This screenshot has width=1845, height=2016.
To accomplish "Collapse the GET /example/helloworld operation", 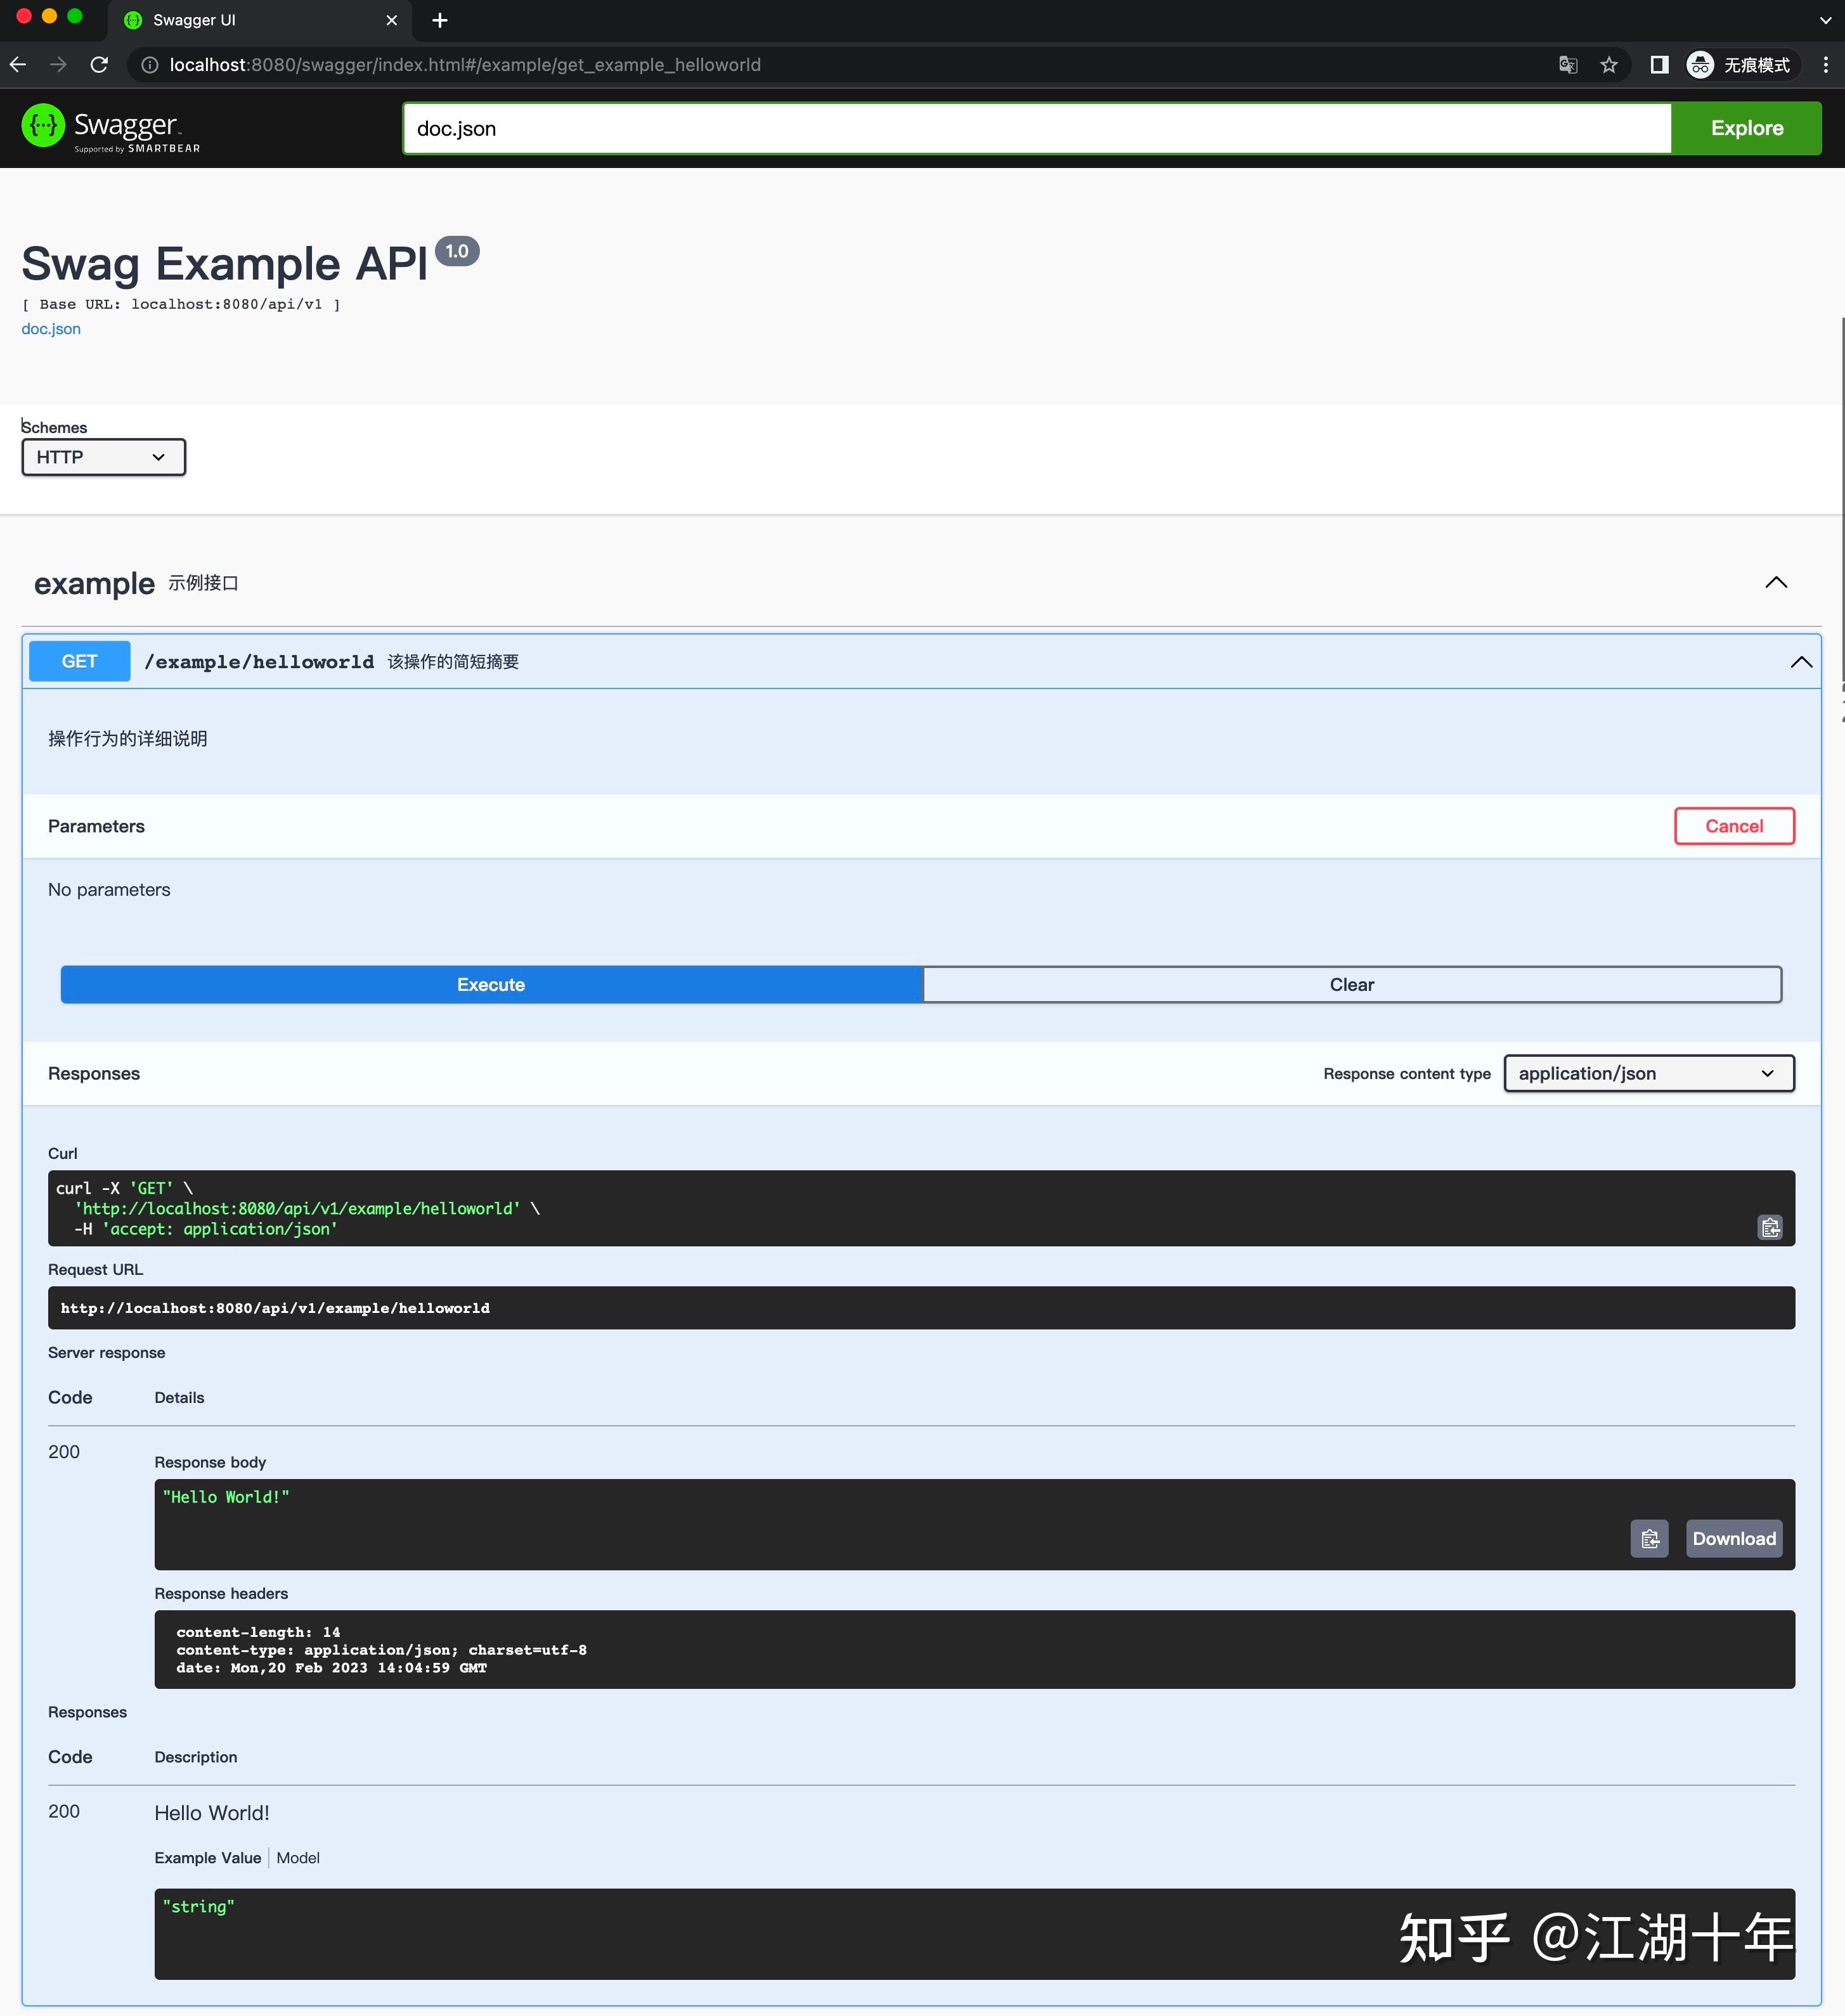I will (x=1801, y=661).
